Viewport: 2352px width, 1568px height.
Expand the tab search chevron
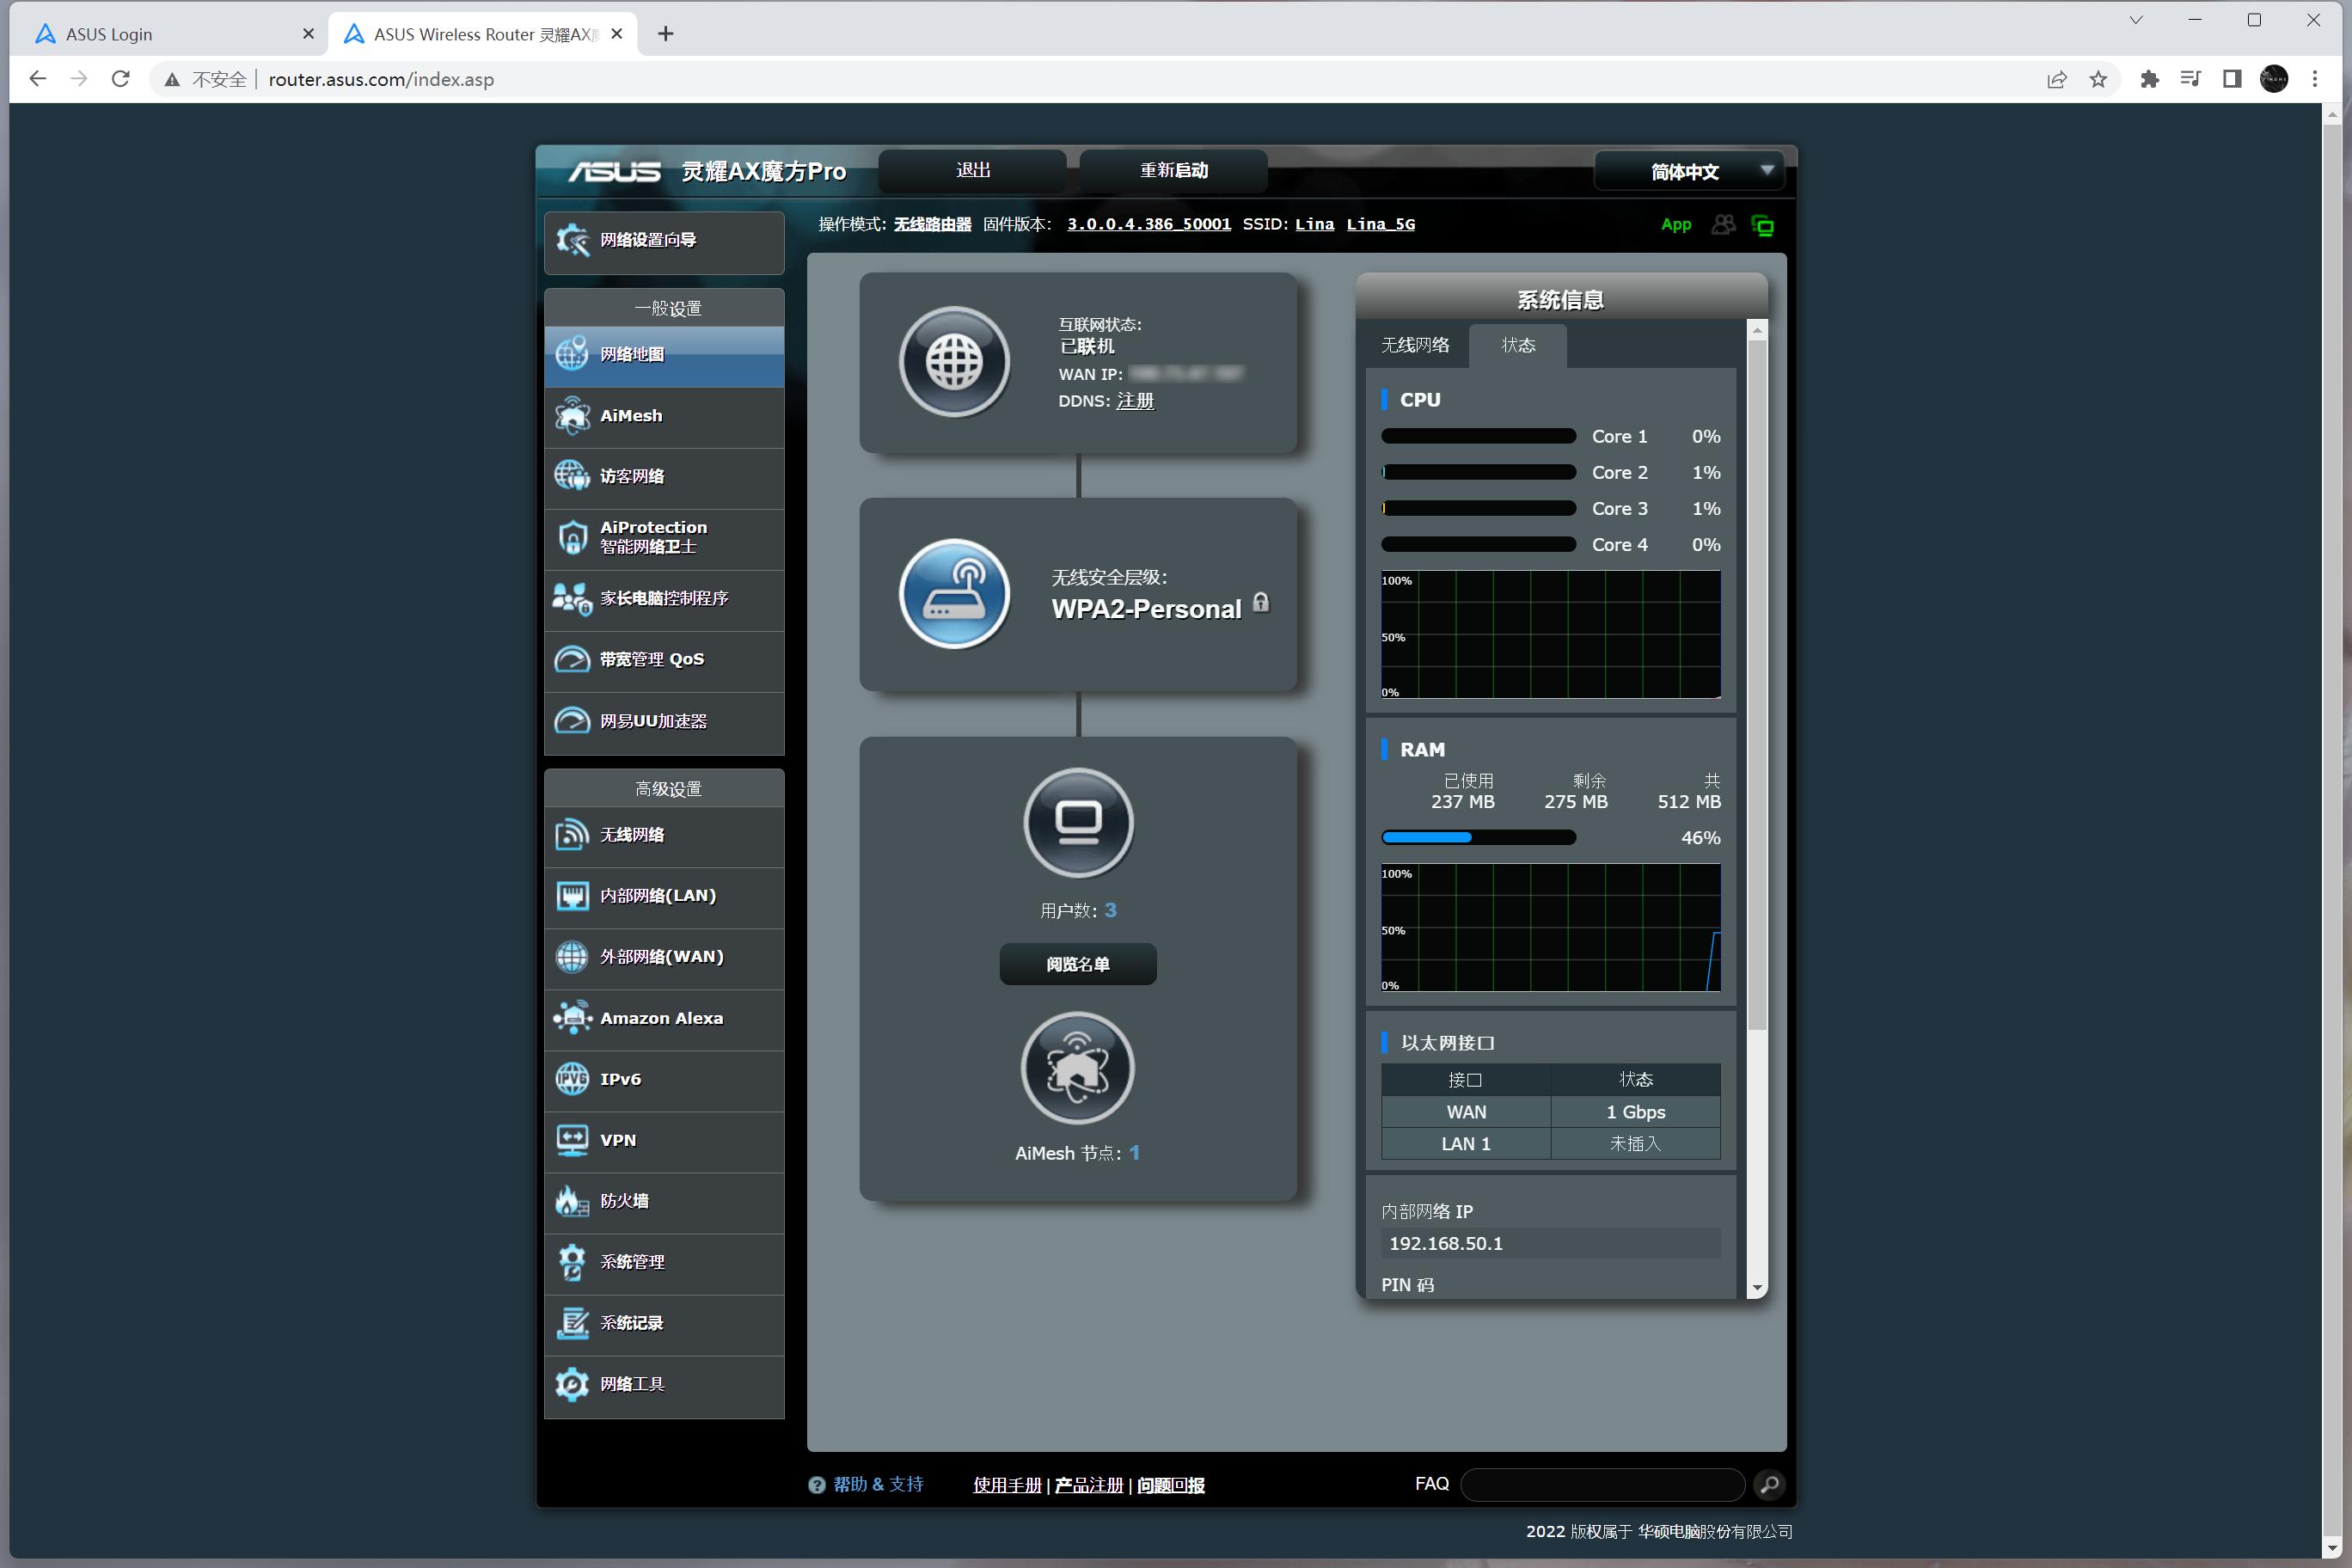click(2136, 20)
